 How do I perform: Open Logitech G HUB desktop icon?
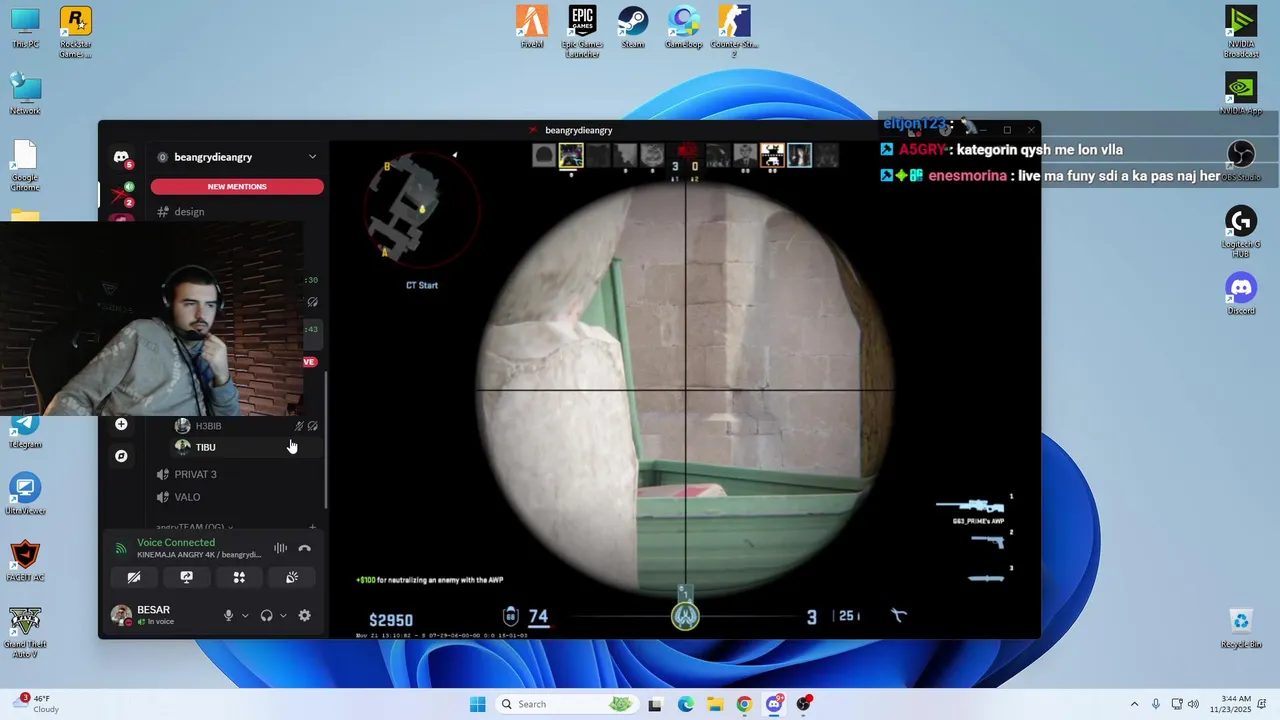[x=1241, y=232]
